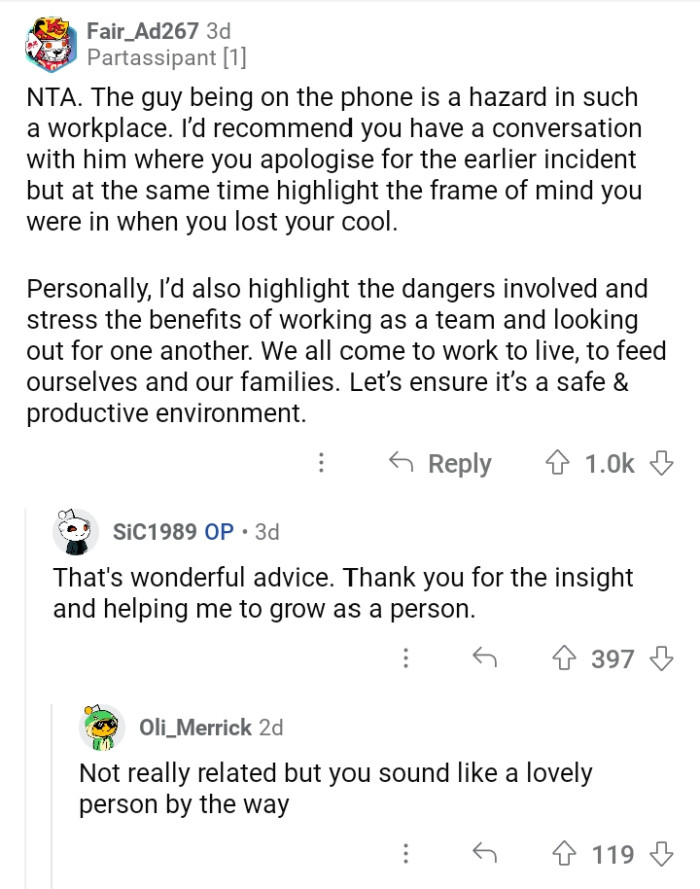Click Fair_Ad267's avatar image
The height and width of the screenshot is (889, 700).
(49, 45)
